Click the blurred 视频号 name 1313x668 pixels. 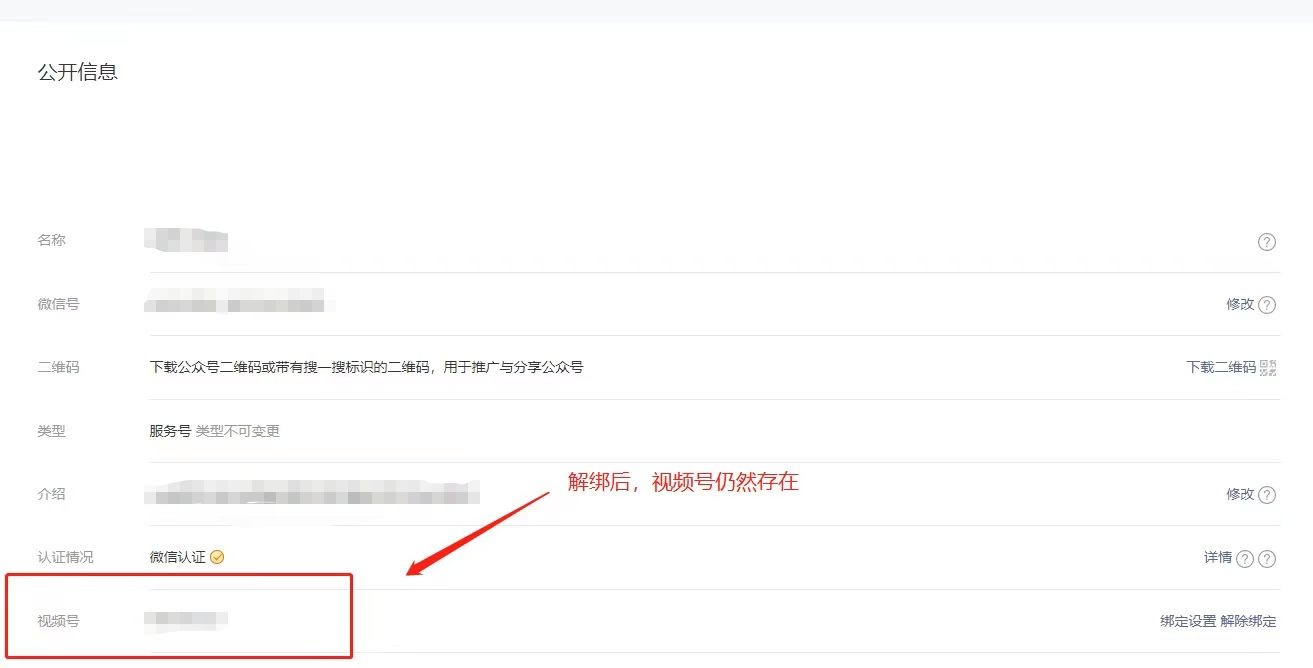pos(187,620)
